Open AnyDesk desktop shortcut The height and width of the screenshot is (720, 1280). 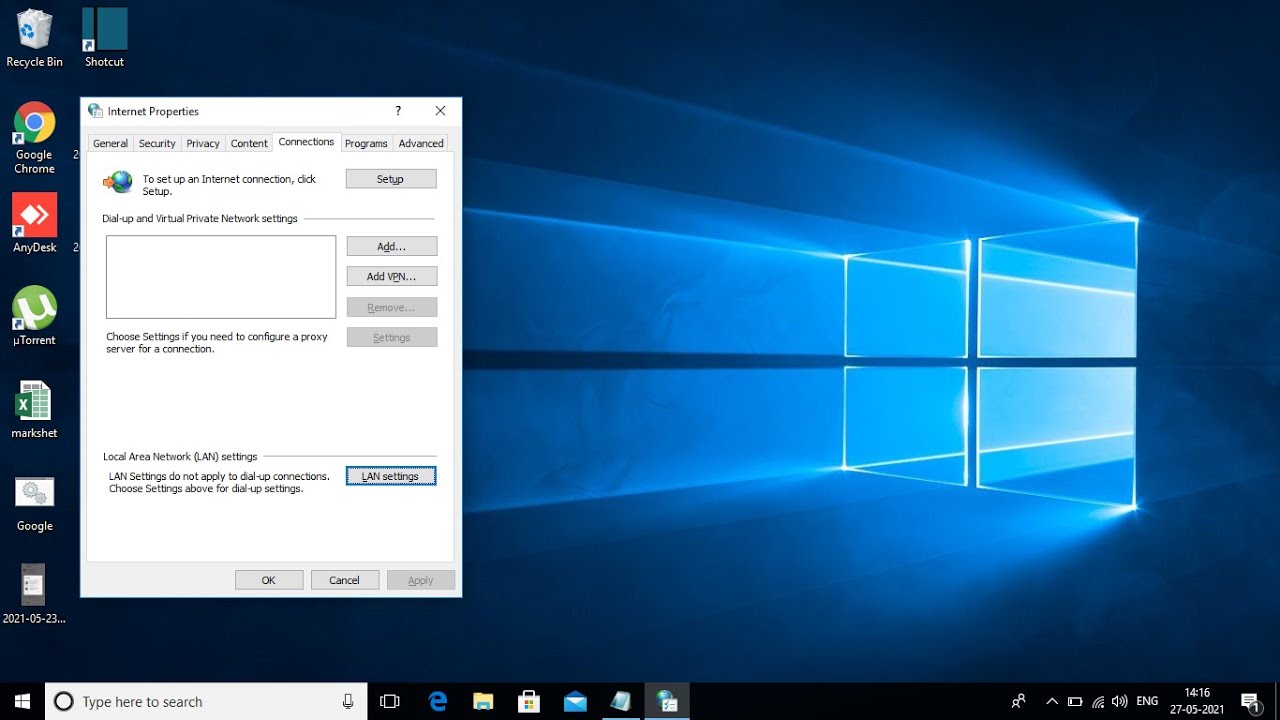coord(34,223)
